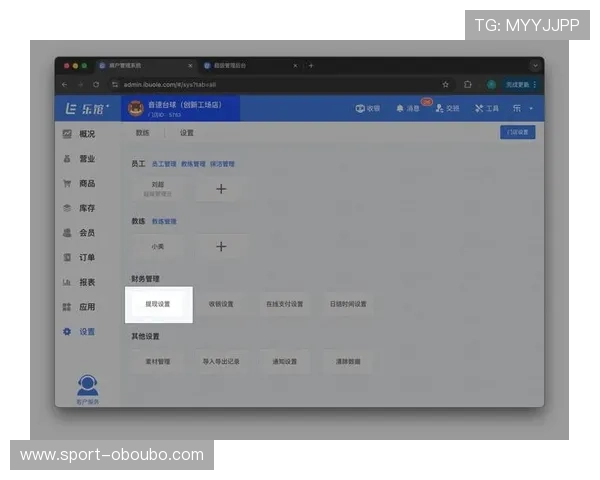This screenshot has width=600, height=480.
Task: Add a new 员工 staff member
Action: point(221,189)
